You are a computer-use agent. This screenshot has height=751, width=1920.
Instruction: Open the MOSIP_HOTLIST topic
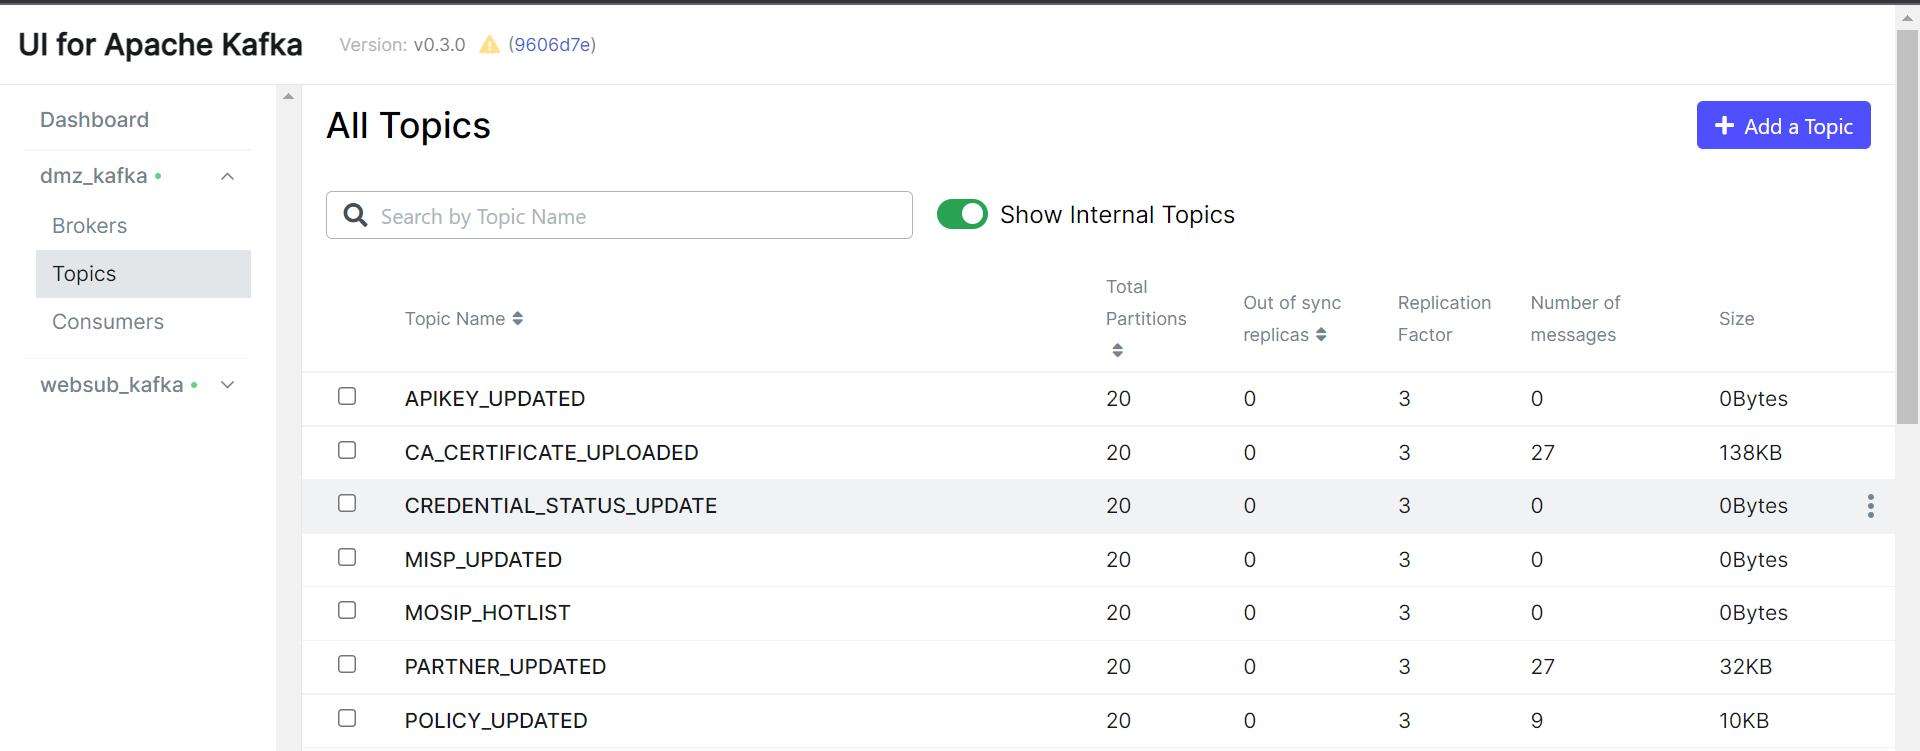point(487,613)
